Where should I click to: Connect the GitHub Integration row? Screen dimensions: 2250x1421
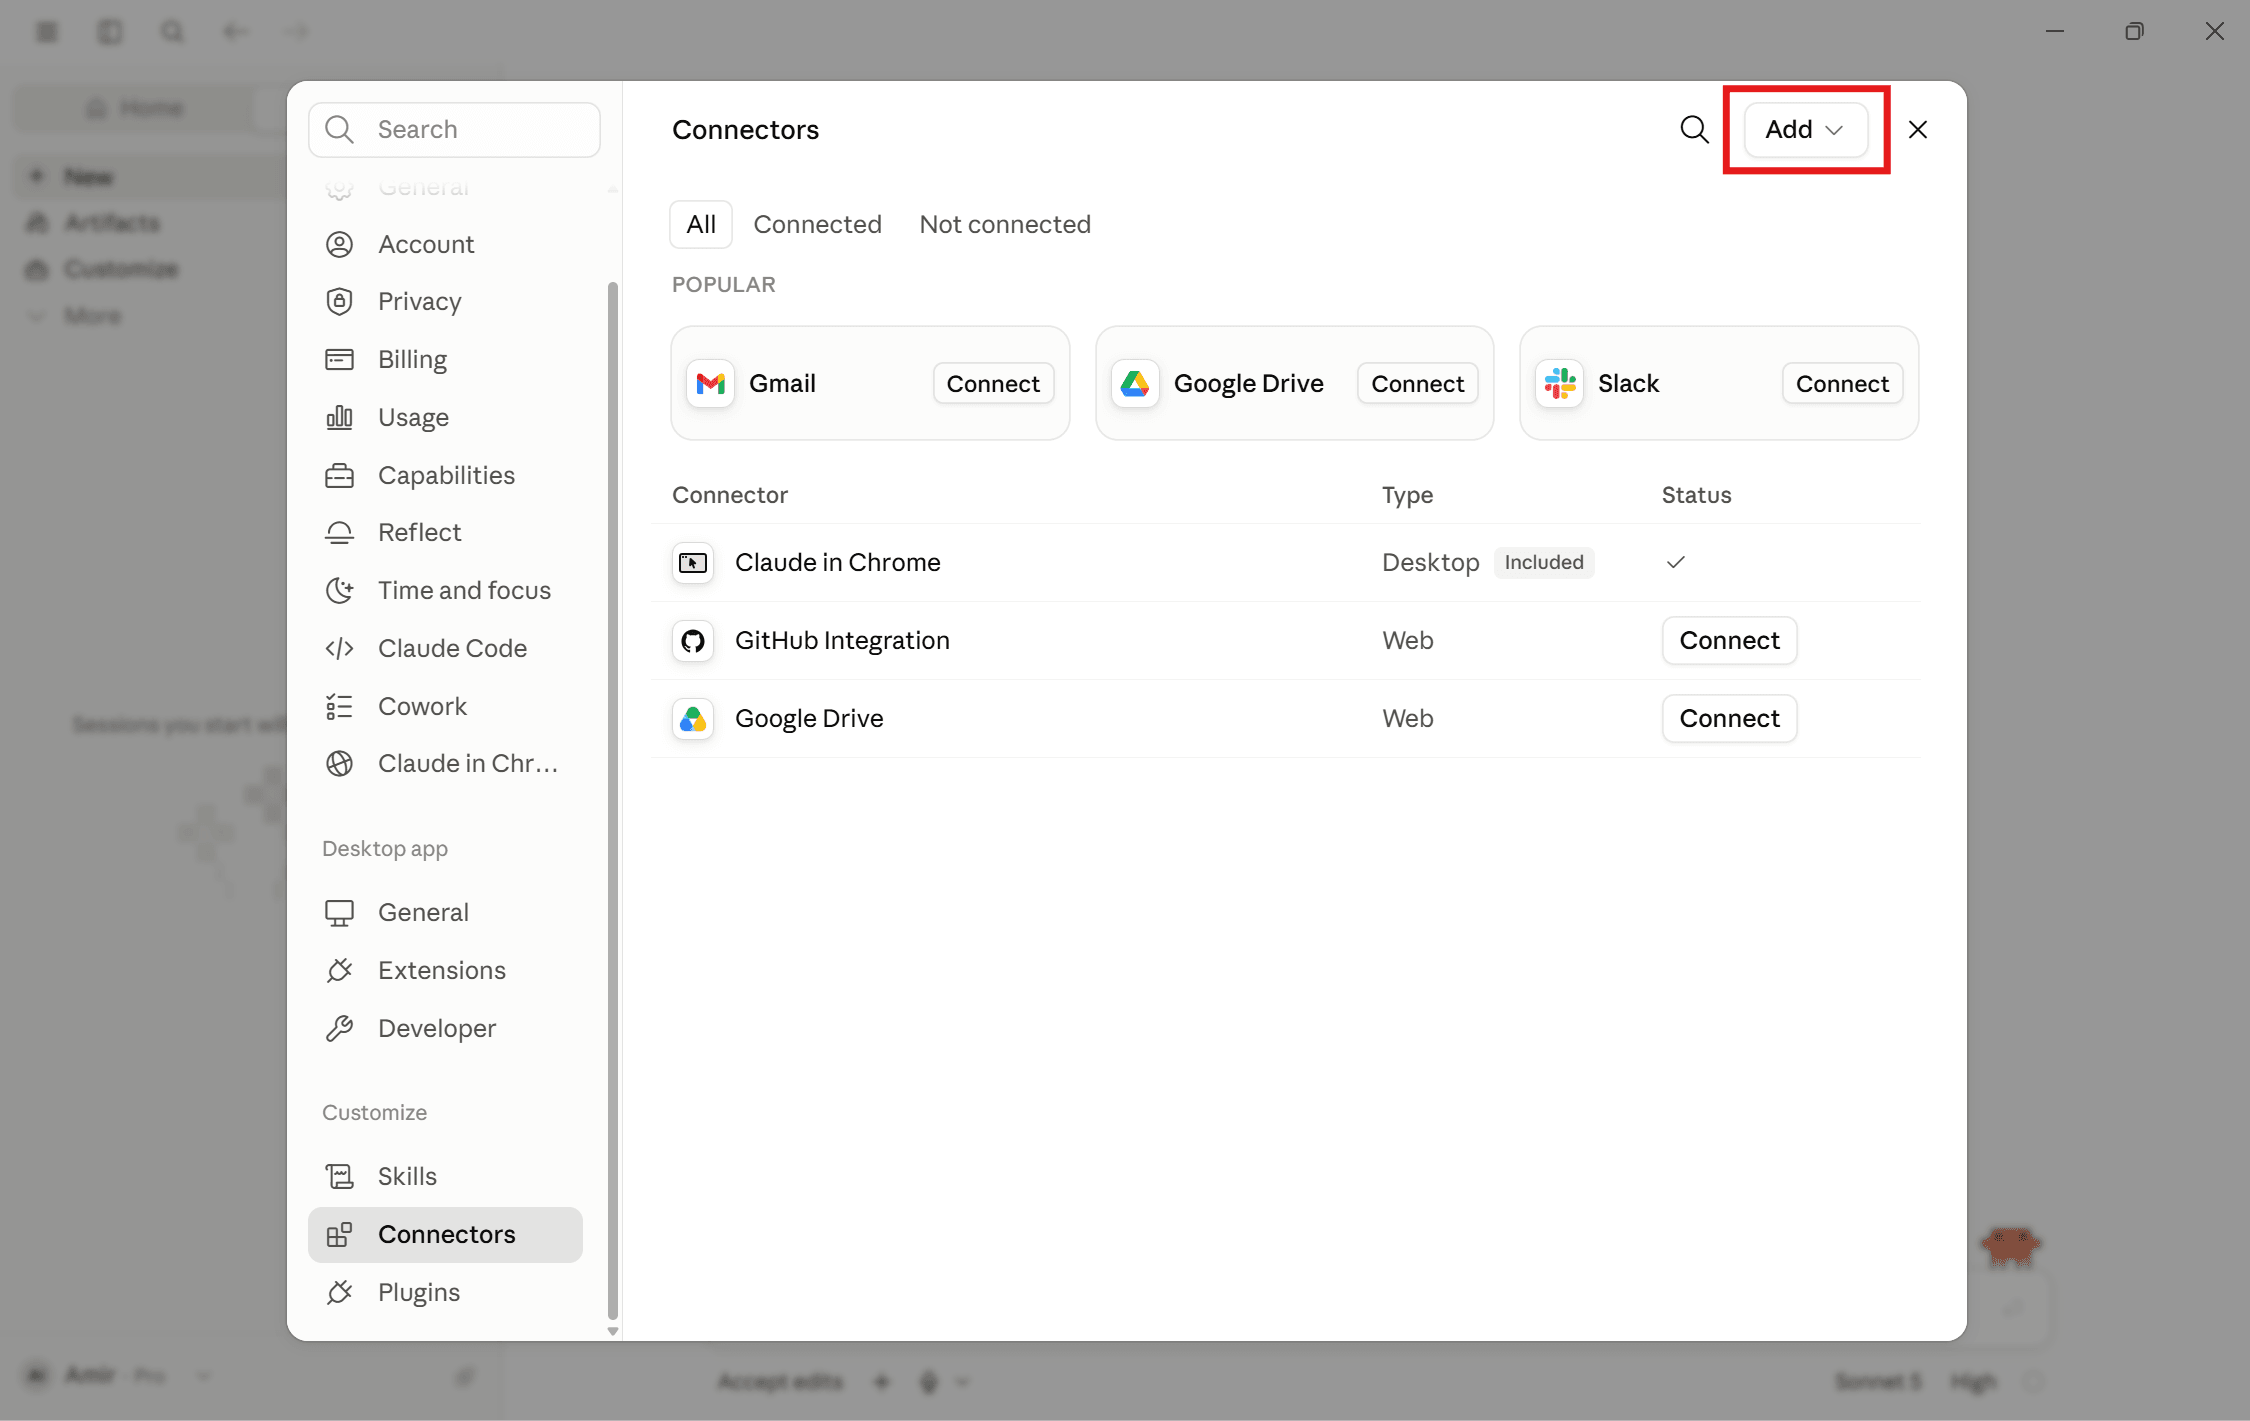pyautogui.click(x=1729, y=640)
